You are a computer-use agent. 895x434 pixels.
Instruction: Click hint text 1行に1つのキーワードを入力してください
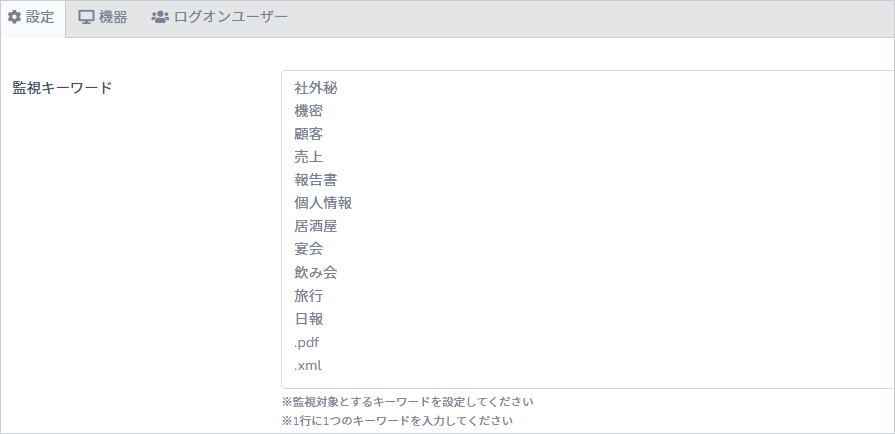point(397,421)
